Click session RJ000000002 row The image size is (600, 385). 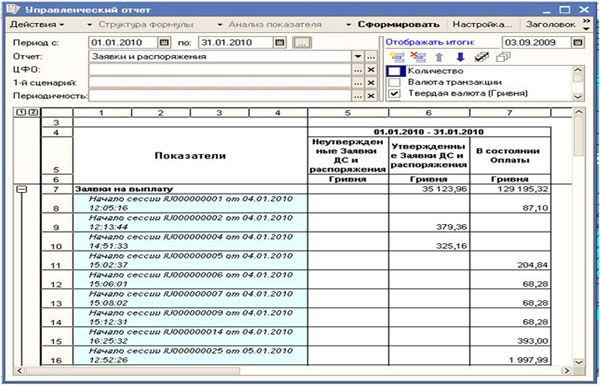(x=190, y=223)
